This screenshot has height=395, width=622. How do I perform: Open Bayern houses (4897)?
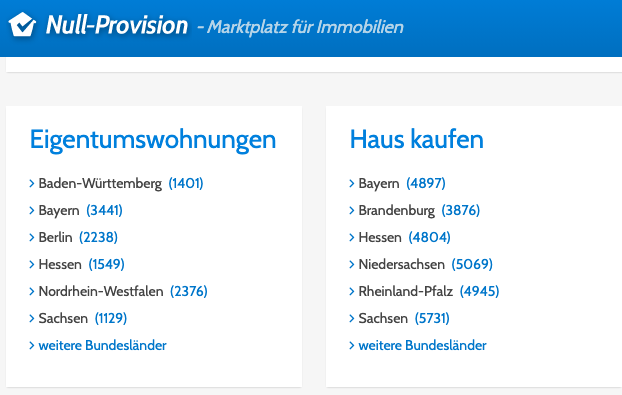click(402, 184)
